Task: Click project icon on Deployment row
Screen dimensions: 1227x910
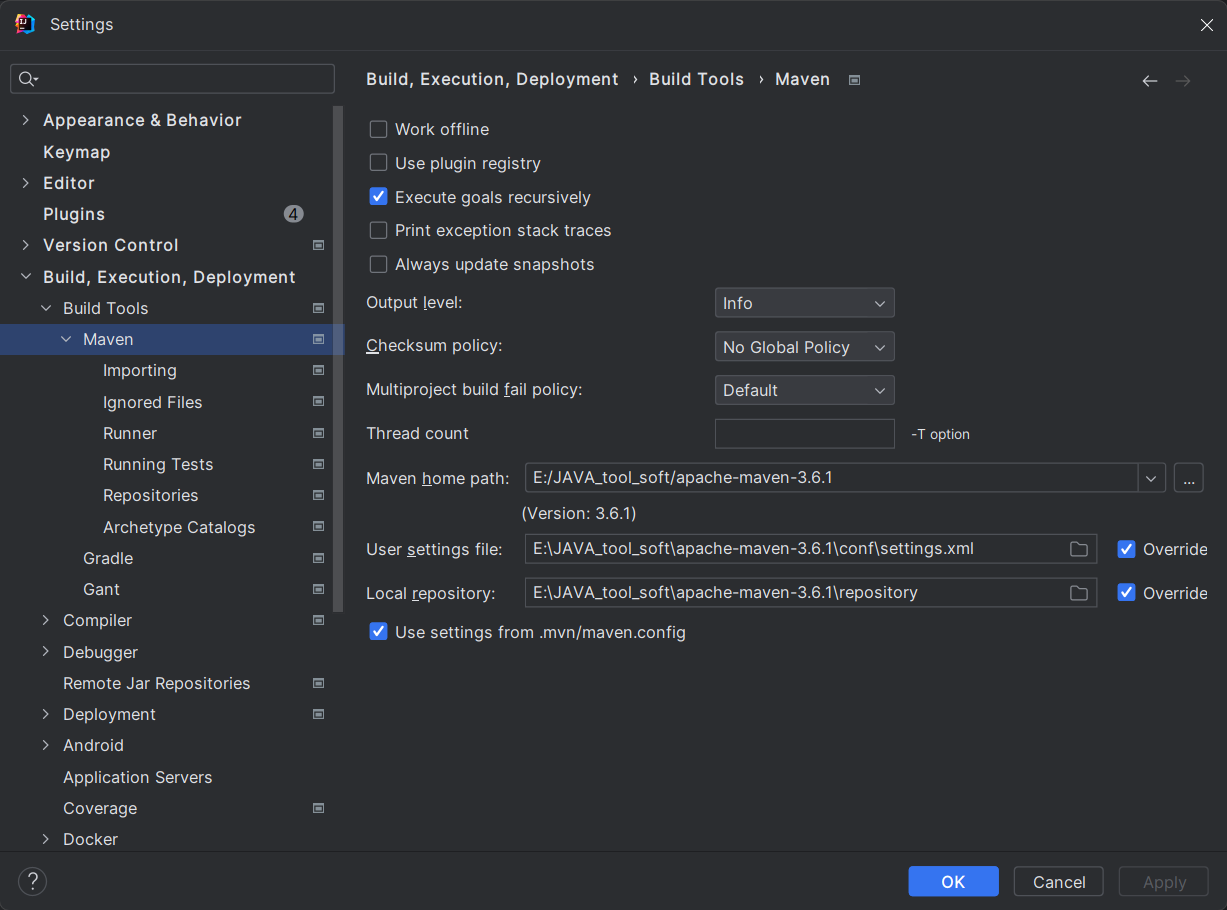Action: pyautogui.click(x=318, y=714)
